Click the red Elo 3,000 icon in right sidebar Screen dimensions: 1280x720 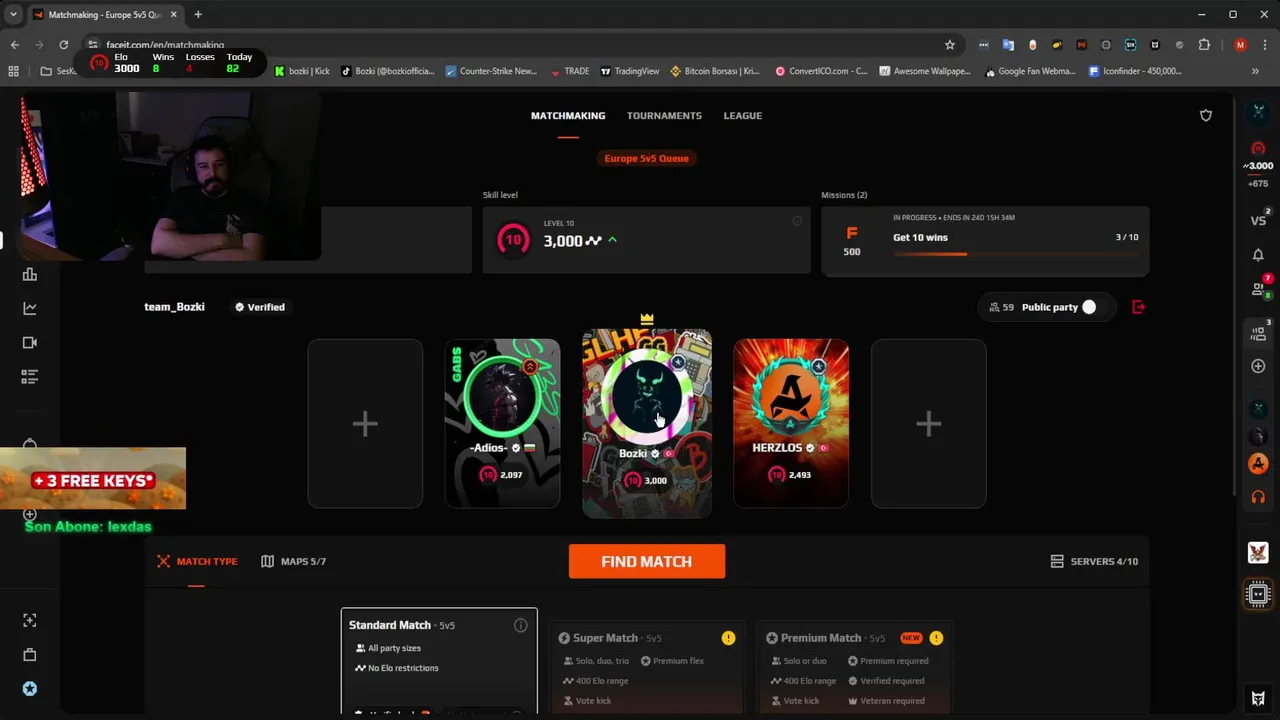1258,149
